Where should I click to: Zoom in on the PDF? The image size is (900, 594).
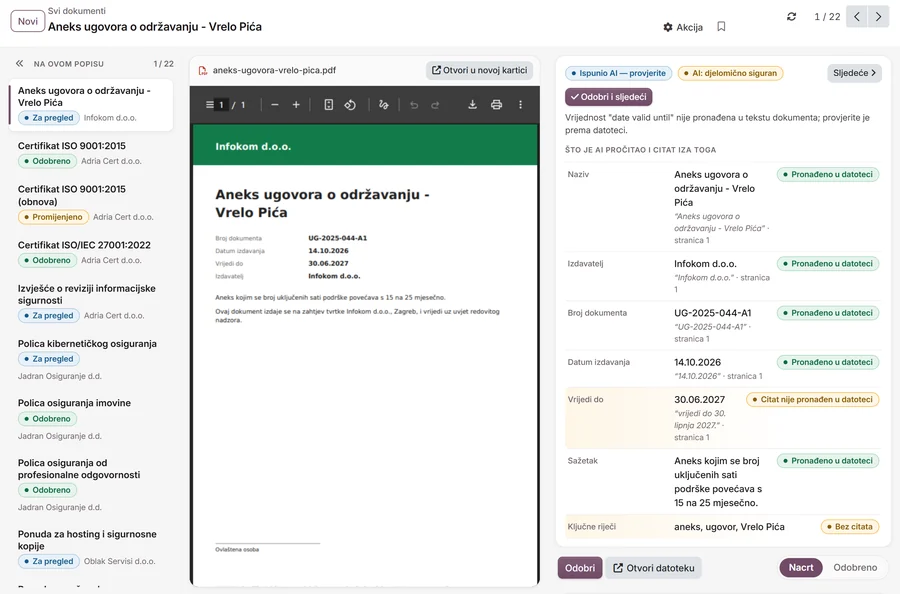tap(296, 104)
